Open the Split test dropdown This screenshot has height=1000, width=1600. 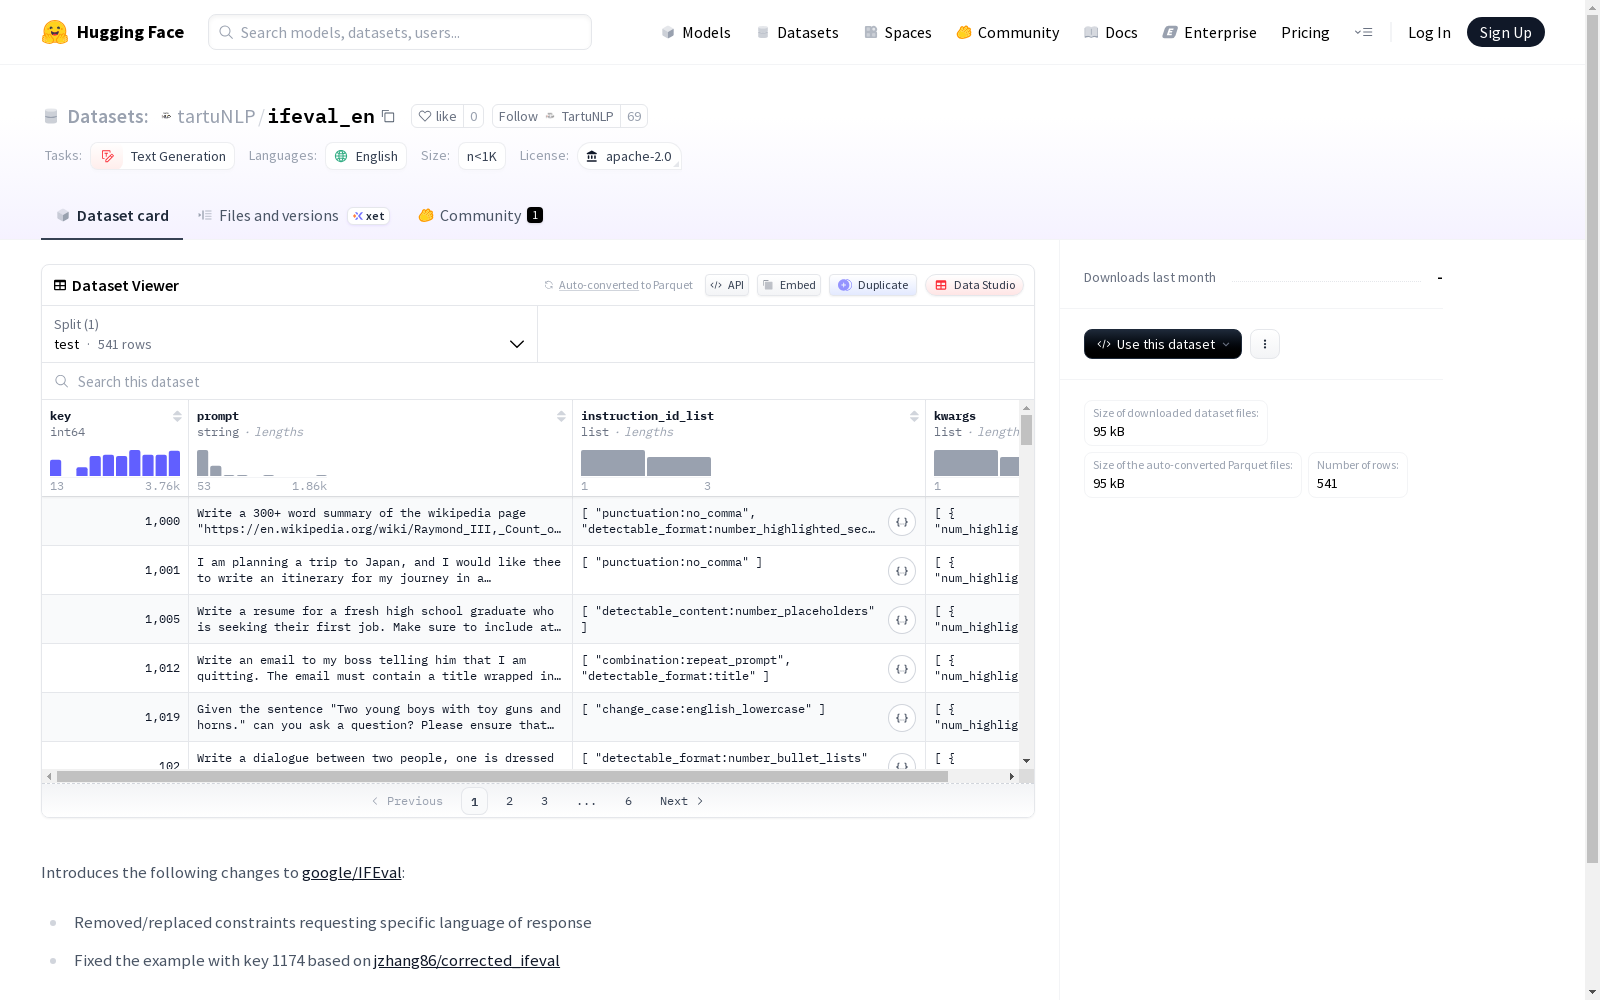point(290,334)
